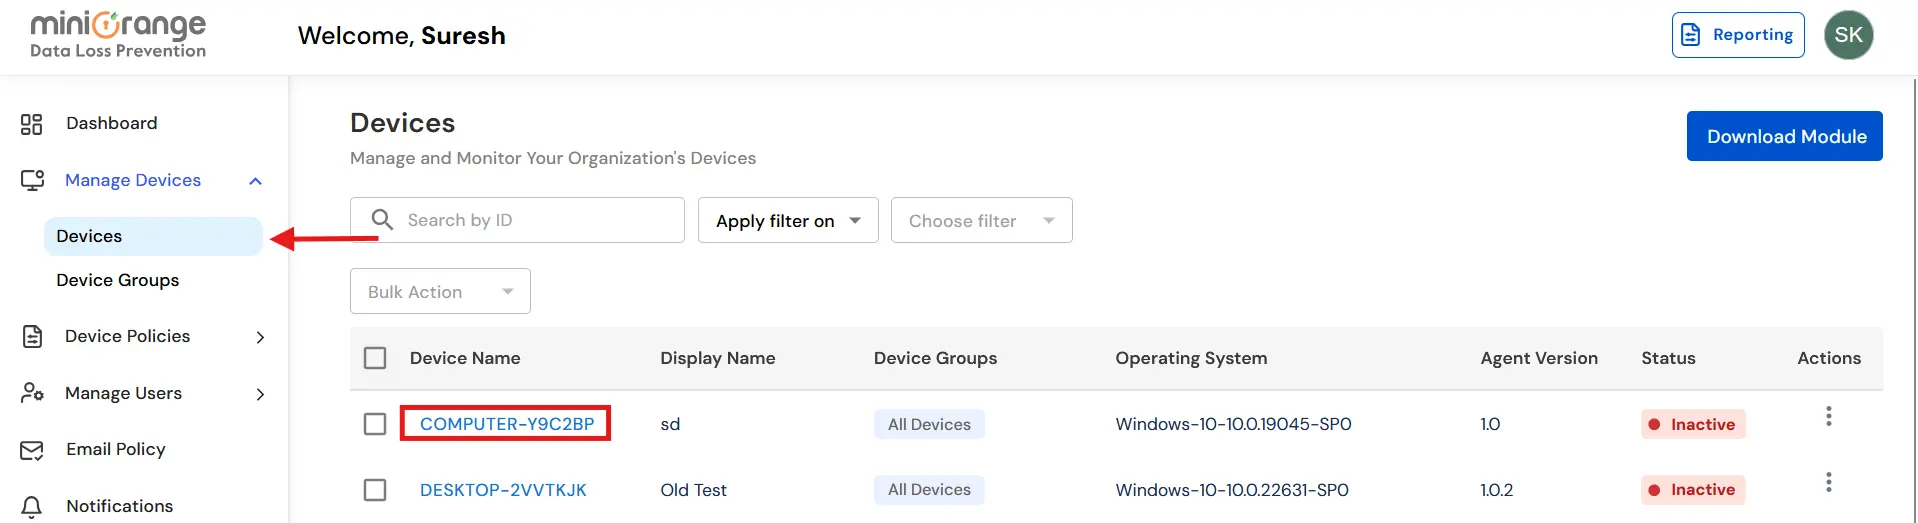Image resolution: width=1918 pixels, height=523 pixels.
Task: Click All Devices tag for DESKTOP-2VVTKJK
Action: [x=929, y=490]
